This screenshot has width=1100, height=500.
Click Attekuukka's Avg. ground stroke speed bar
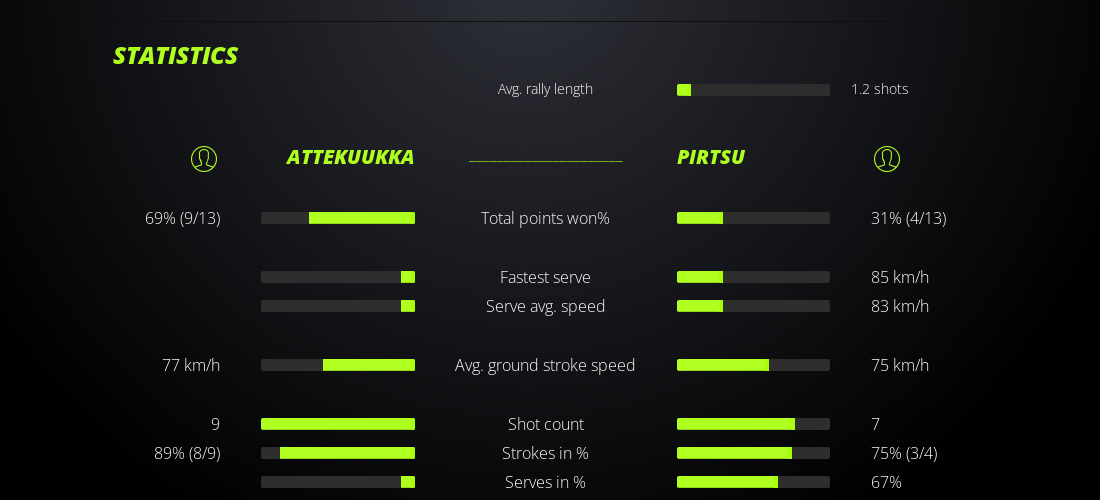pos(338,365)
